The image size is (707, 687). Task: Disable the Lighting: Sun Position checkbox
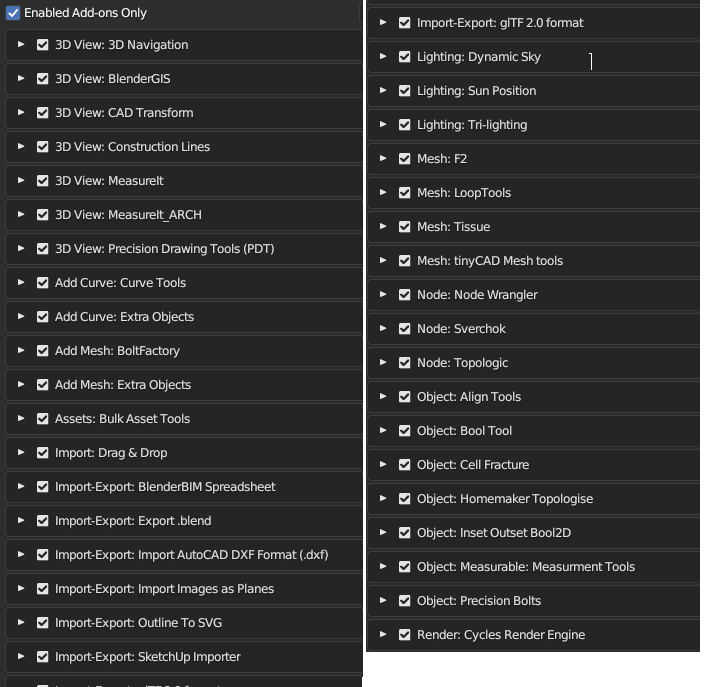404,91
